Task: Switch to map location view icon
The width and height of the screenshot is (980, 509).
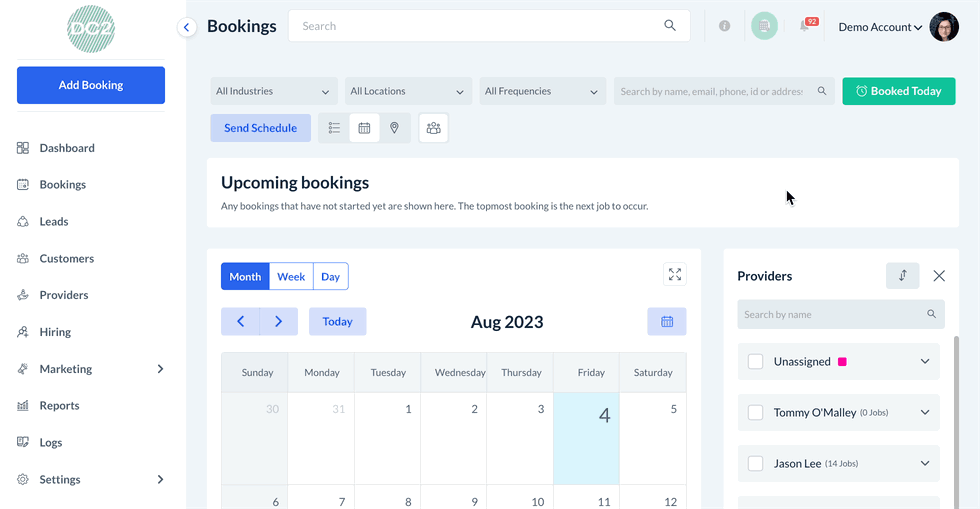Action: 394,128
